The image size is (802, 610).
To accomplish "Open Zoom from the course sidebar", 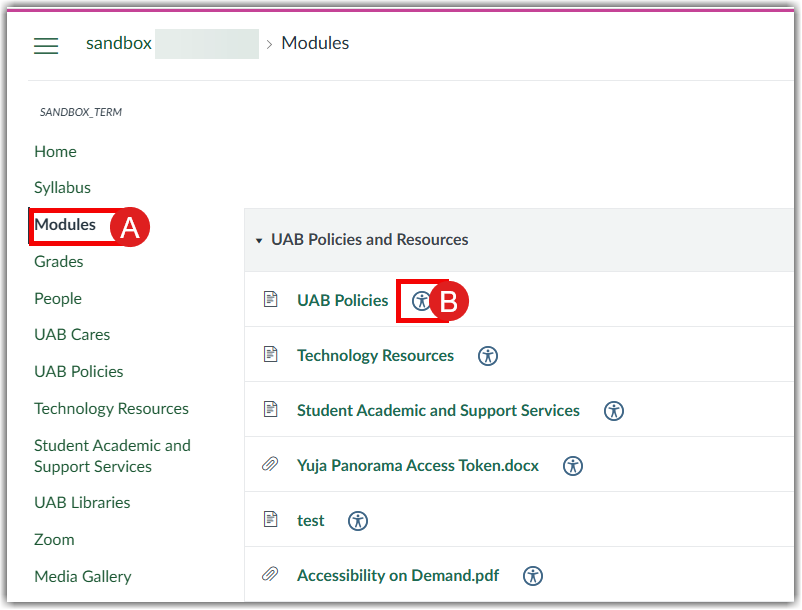I will 54,540.
